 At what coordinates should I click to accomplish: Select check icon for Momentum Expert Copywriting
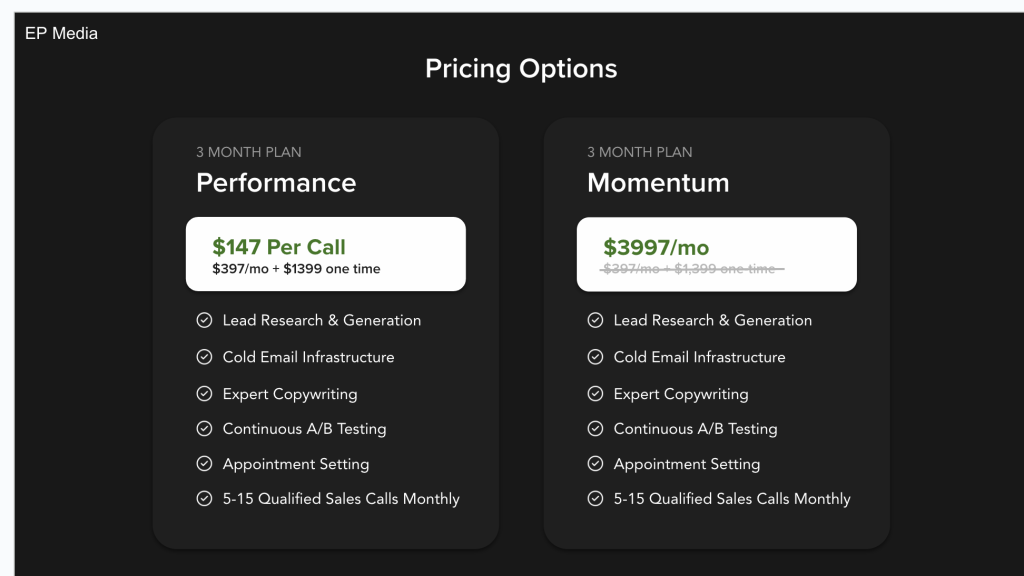(595, 393)
